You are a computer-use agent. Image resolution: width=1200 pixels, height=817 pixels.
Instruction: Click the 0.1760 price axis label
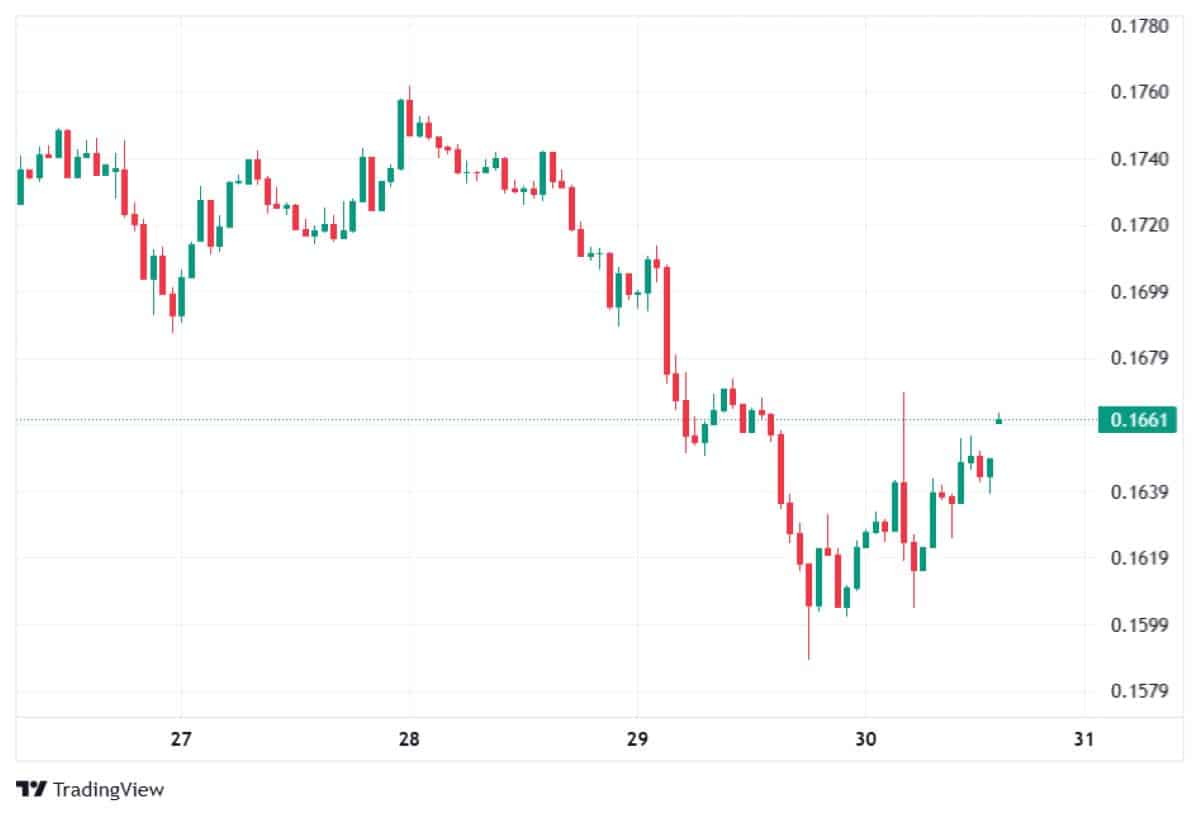1139,93
